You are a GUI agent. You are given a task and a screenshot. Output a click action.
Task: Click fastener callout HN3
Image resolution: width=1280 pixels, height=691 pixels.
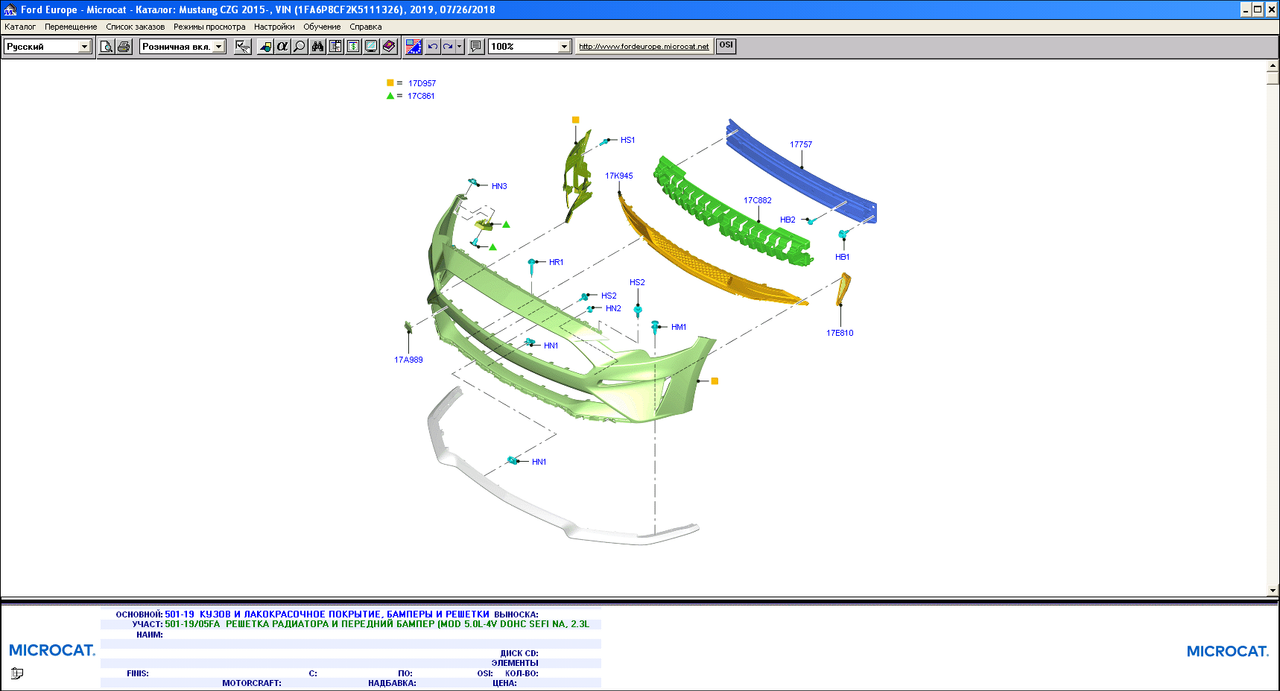(499, 186)
